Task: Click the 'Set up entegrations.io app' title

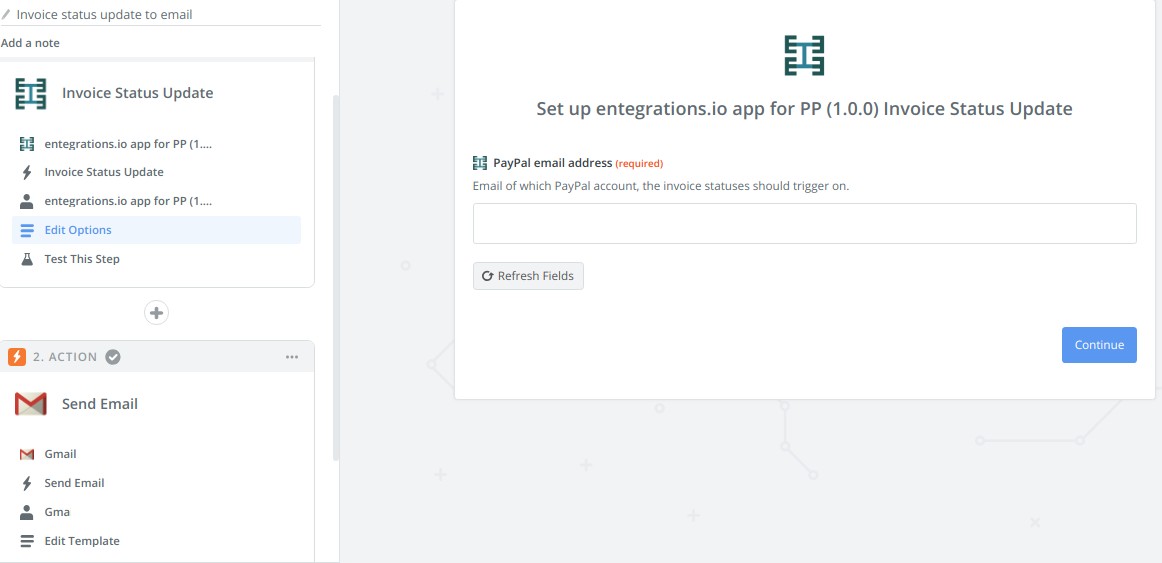Action: [805, 109]
